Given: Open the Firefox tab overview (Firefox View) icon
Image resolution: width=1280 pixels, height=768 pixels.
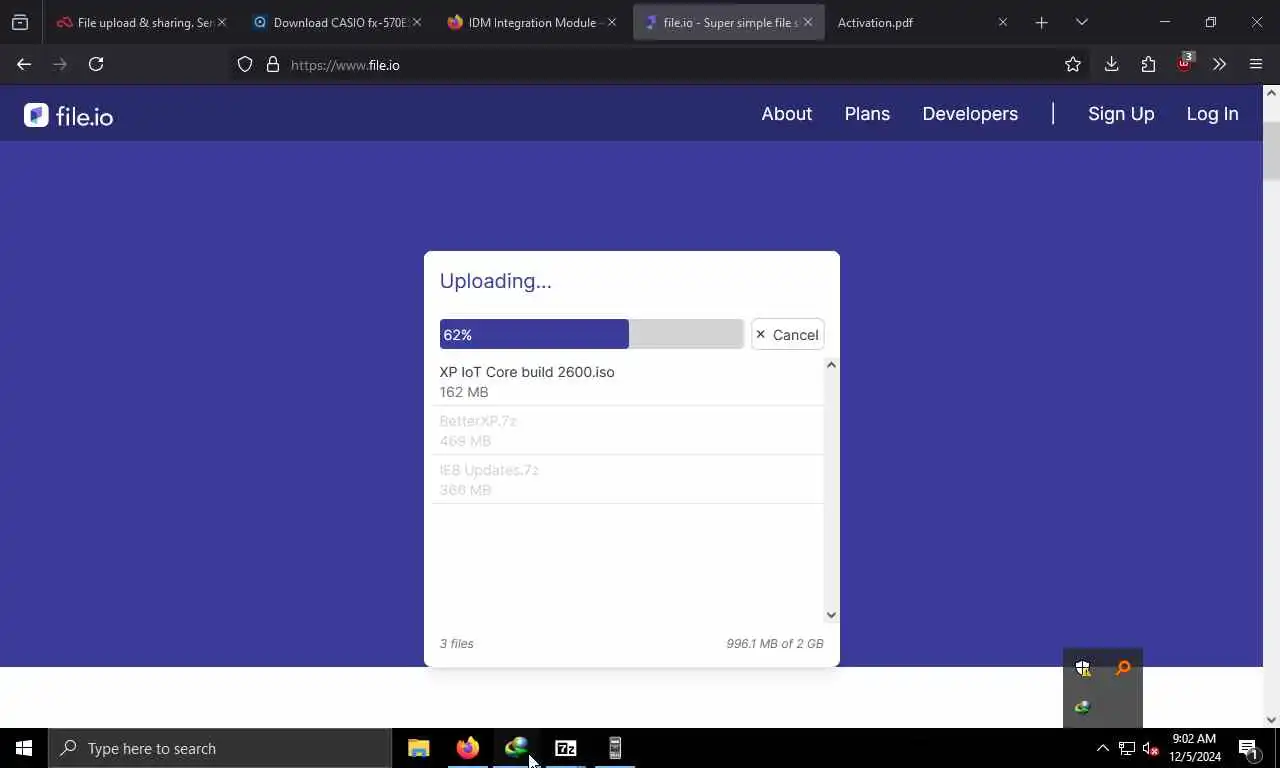Looking at the screenshot, I should [x=20, y=22].
